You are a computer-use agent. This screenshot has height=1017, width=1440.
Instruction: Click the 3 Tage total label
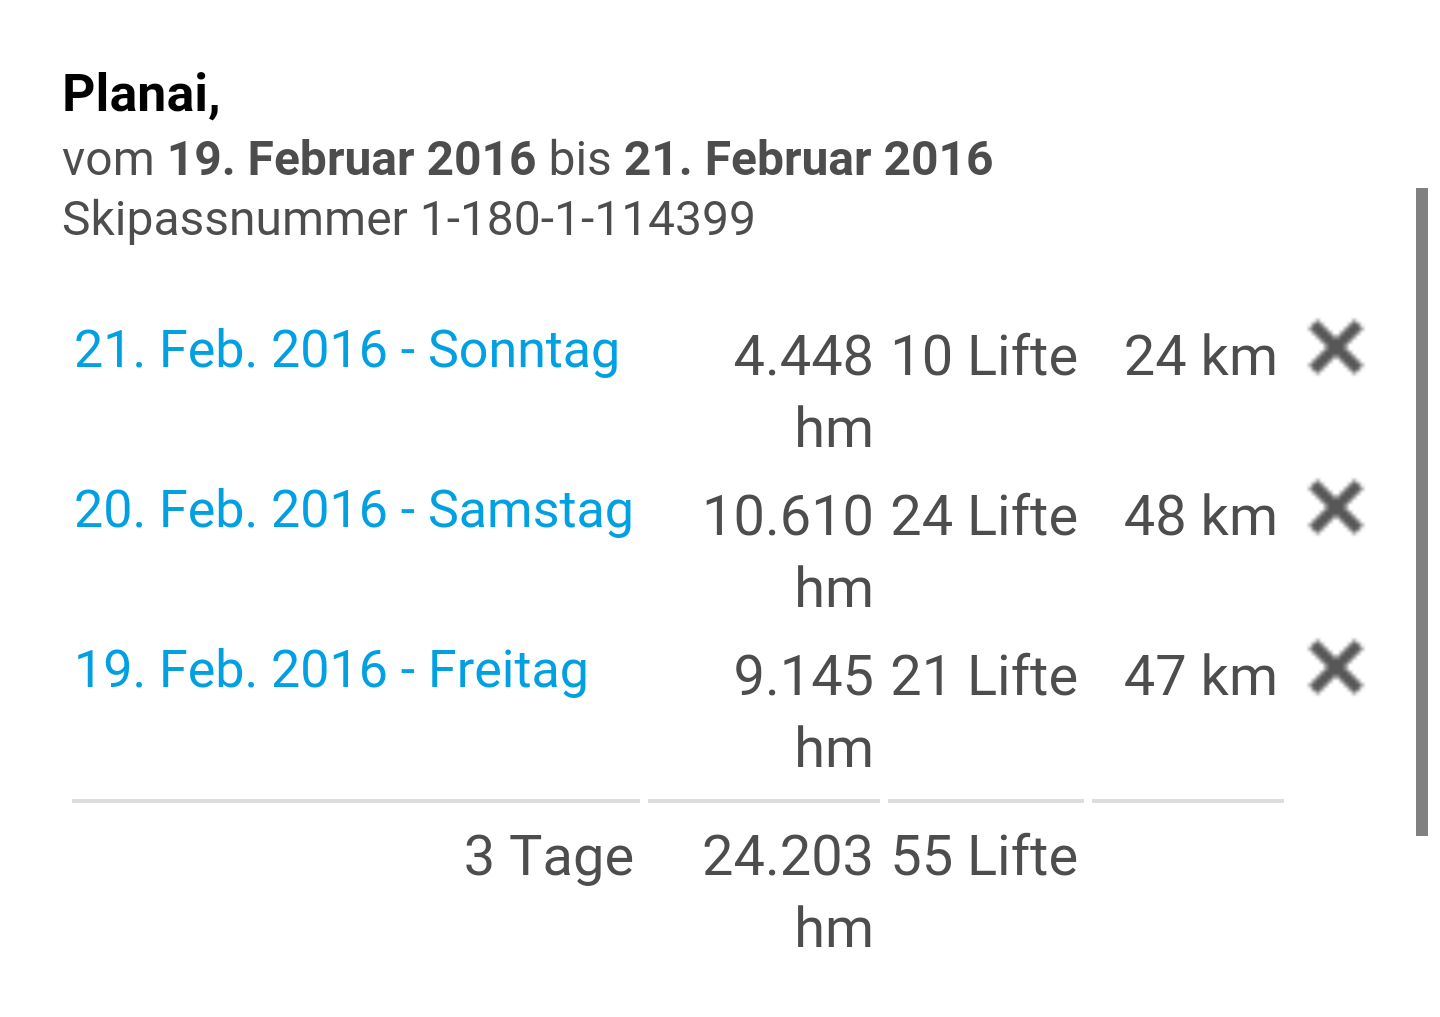(x=549, y=857)
